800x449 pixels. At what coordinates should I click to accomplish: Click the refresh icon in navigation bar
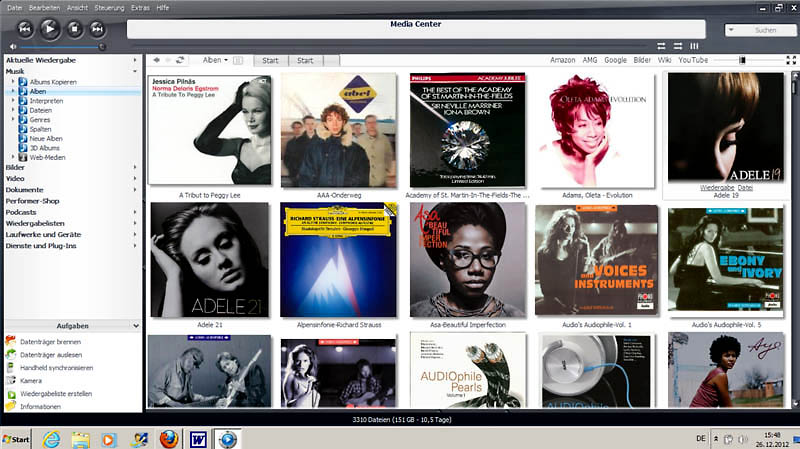pyautogui.click(x=180, y=60)
